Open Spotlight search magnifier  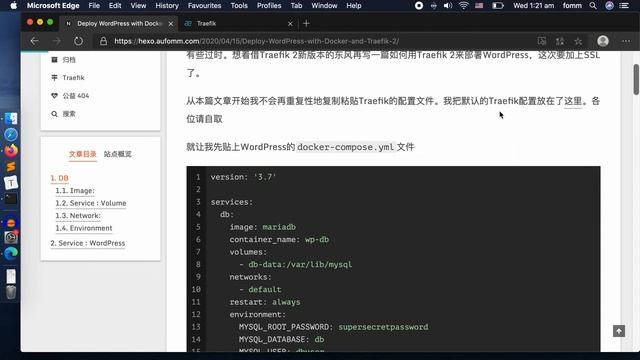pos(593,6)
